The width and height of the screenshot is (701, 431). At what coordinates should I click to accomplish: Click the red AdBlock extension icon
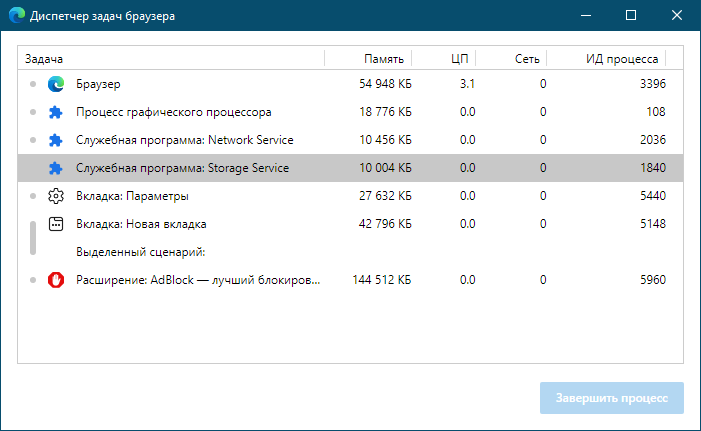coord(56,280)
